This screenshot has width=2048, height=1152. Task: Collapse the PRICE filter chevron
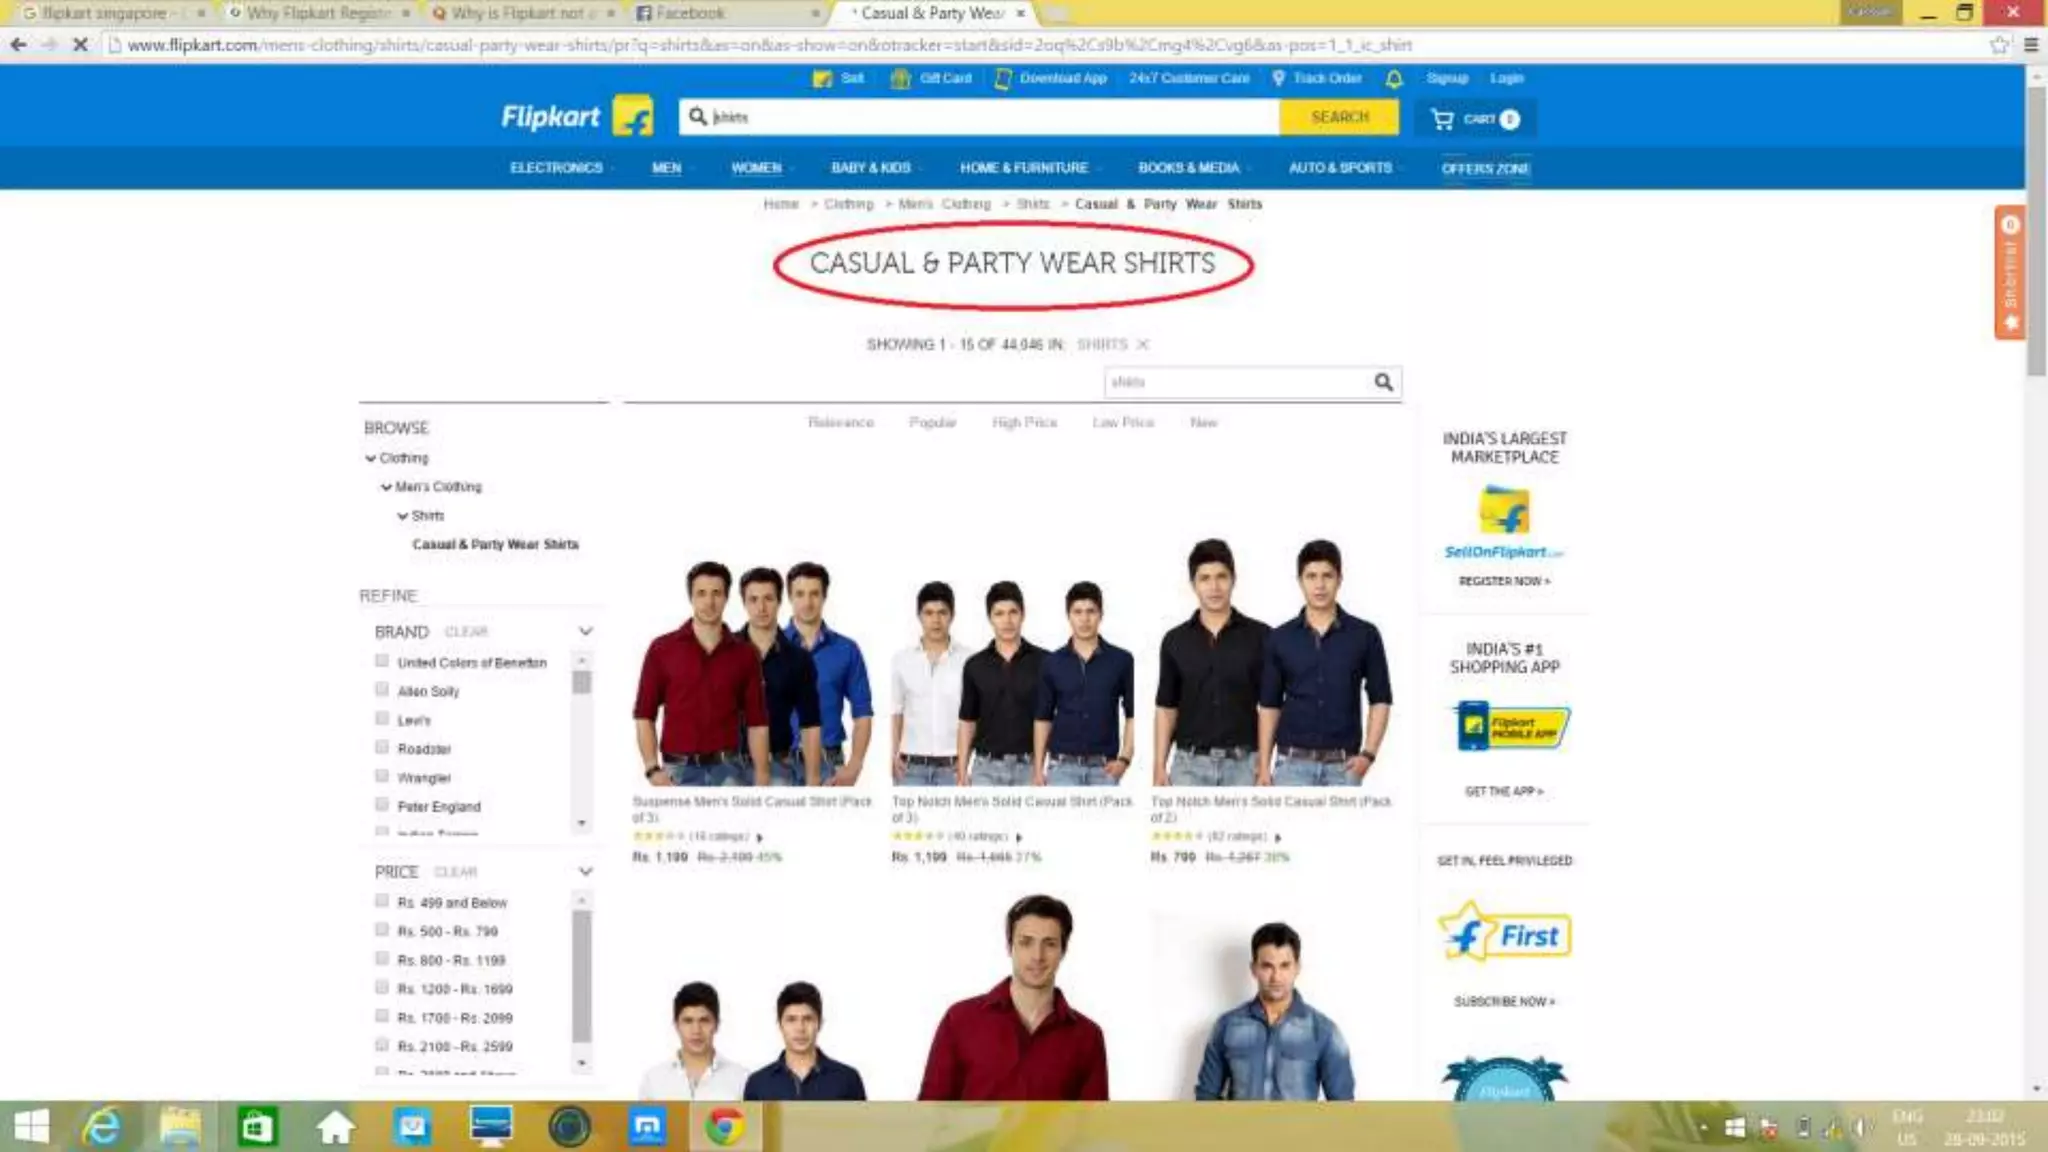[585, 871]
